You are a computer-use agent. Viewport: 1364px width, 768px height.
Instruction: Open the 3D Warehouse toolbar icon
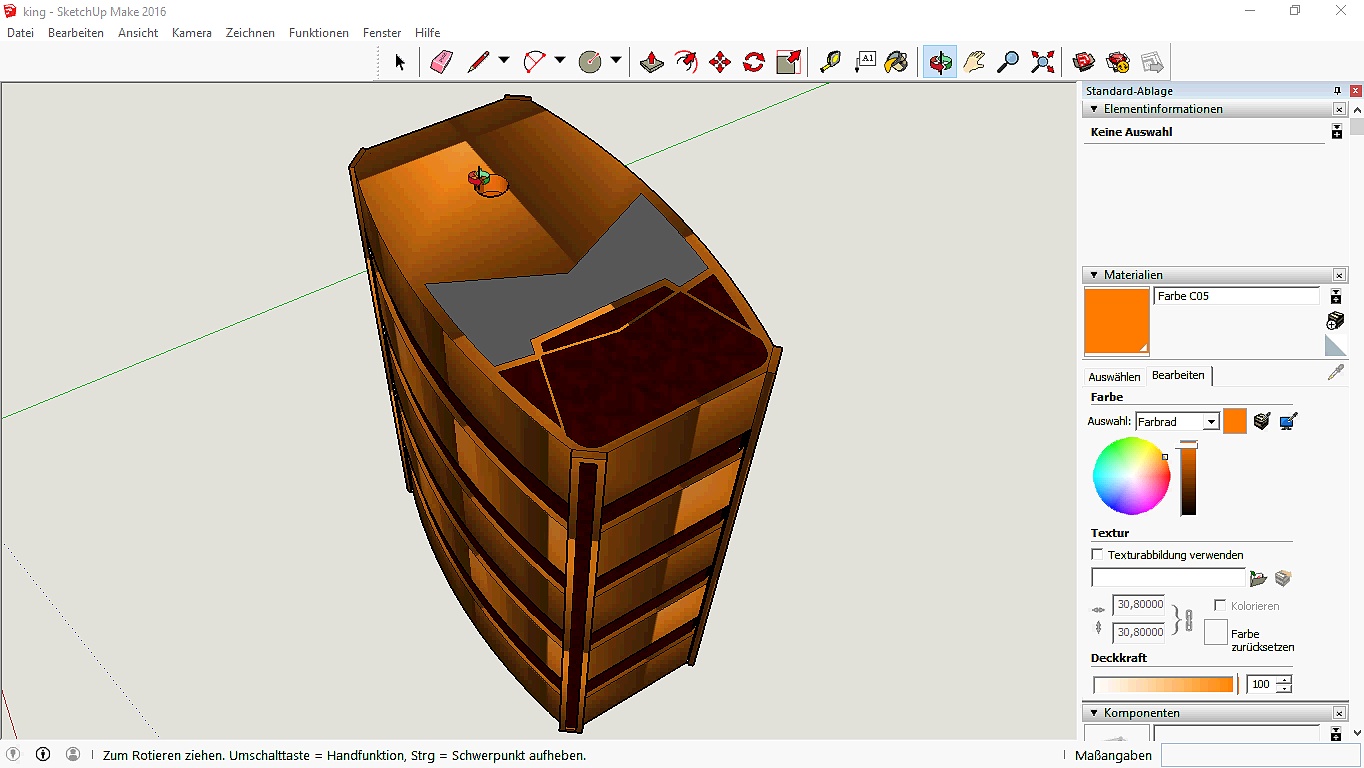(1084, 63)
